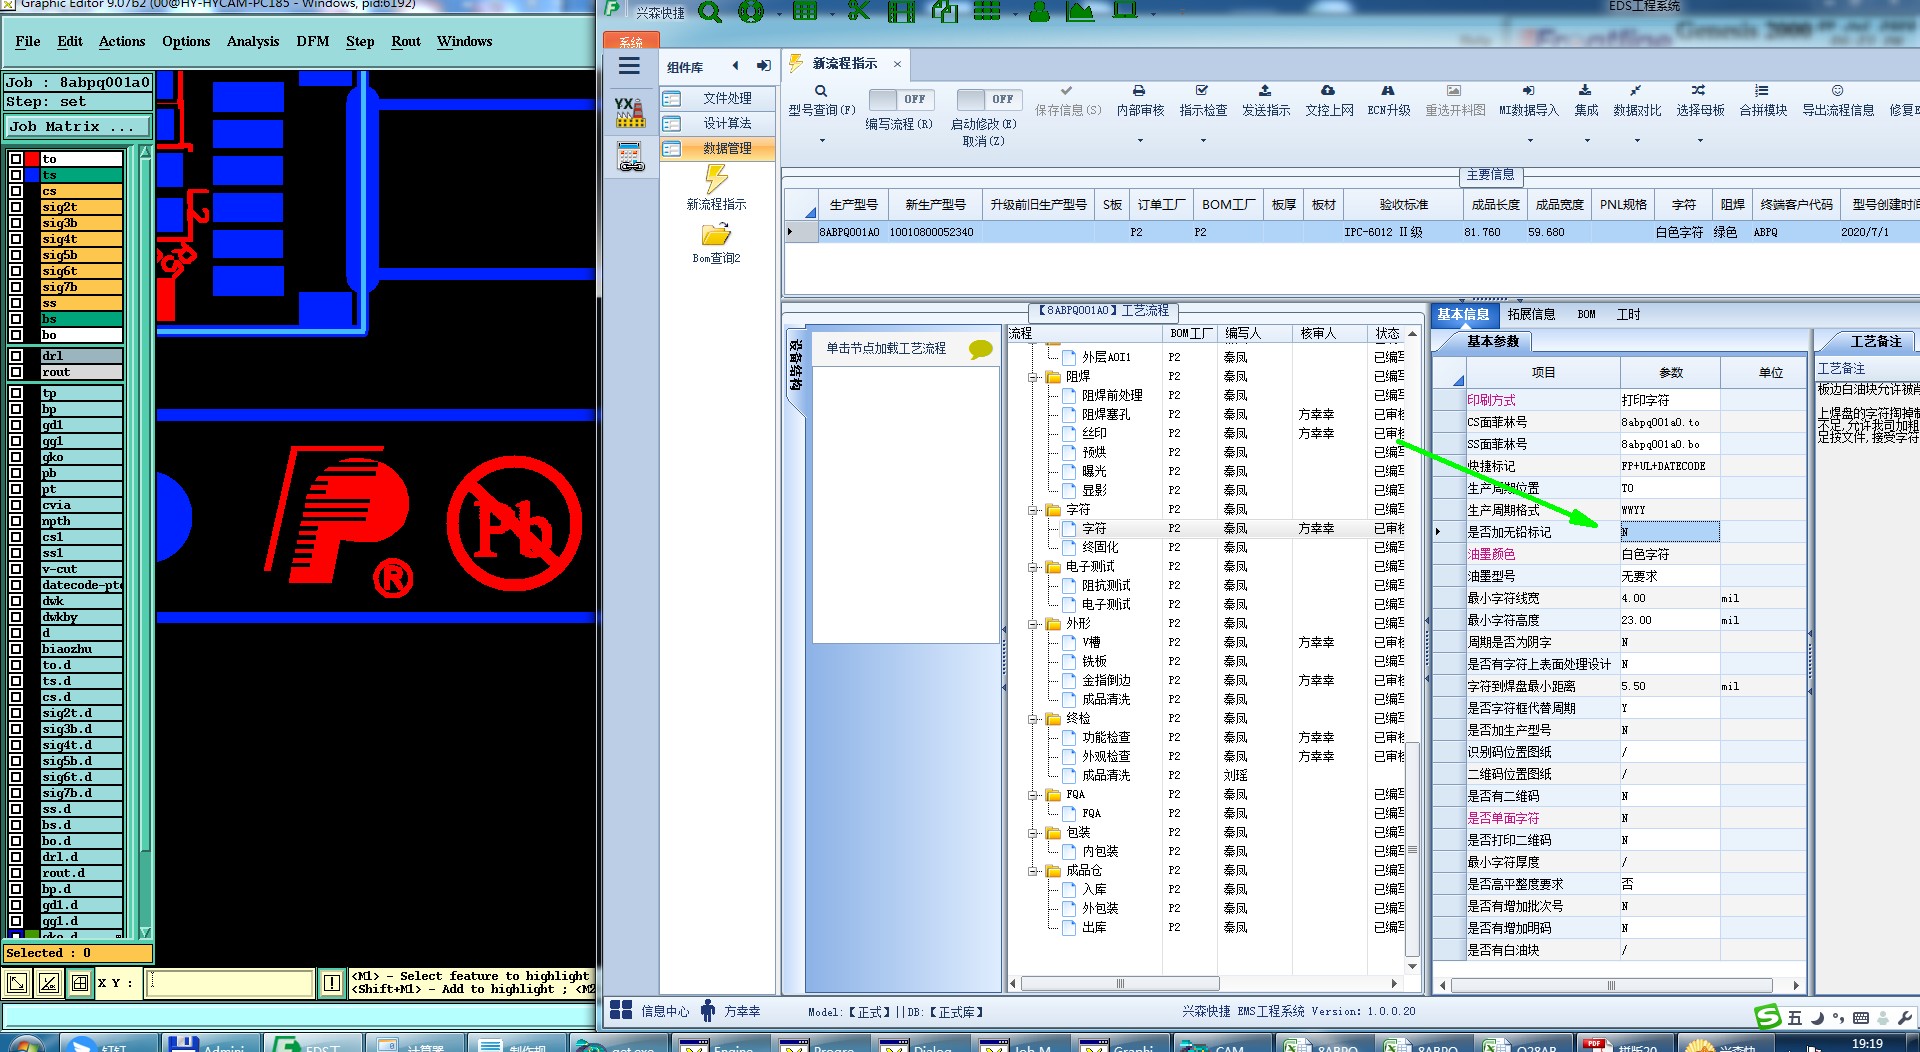Open the File menu in Graphic Editor

[28, 41]
